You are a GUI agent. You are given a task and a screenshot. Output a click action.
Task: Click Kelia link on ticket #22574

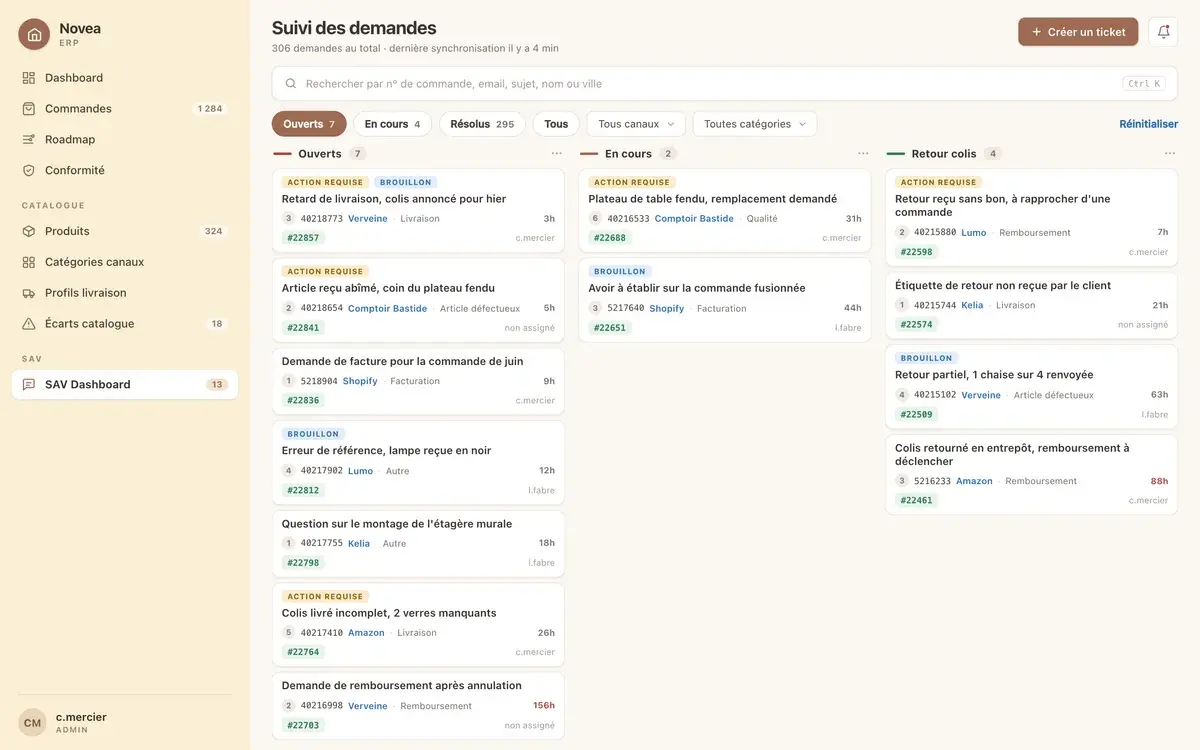972,305
